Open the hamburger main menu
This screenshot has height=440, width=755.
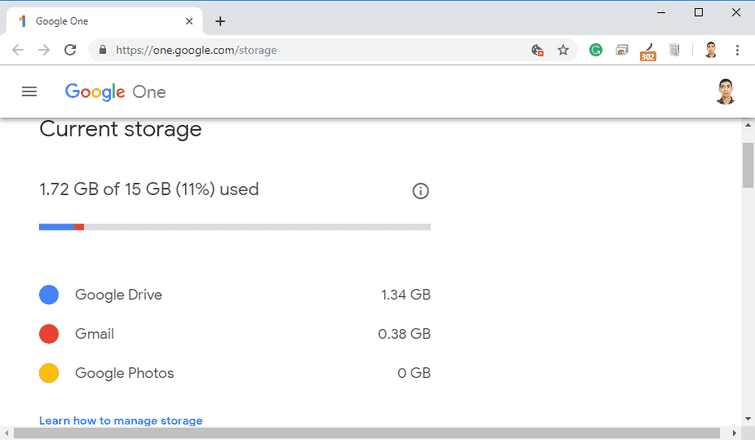click(29, 91)
